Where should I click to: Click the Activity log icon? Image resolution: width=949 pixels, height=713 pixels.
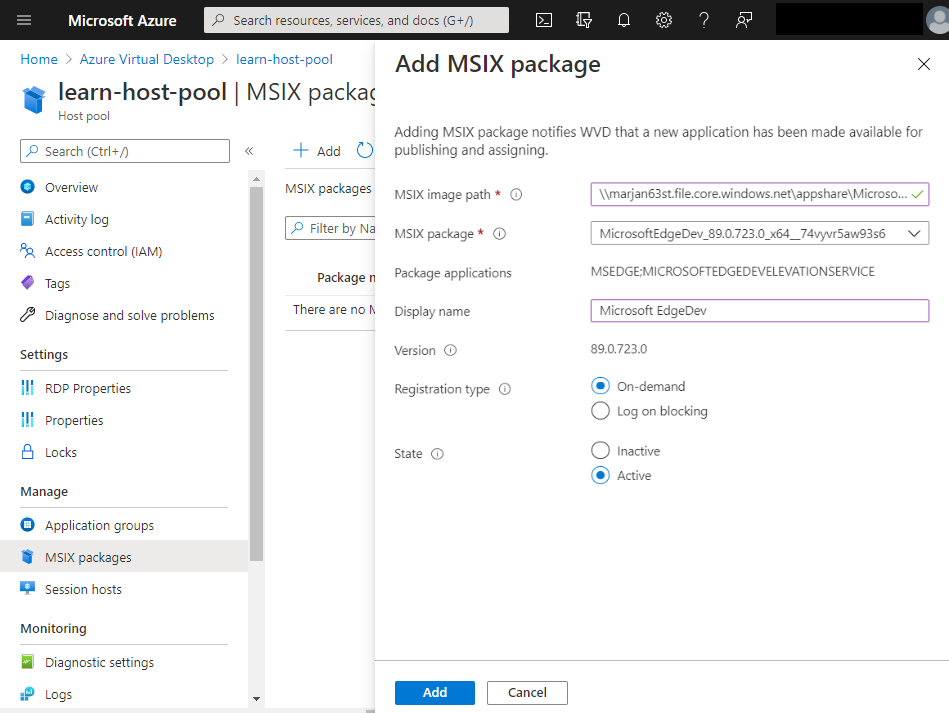27,218
